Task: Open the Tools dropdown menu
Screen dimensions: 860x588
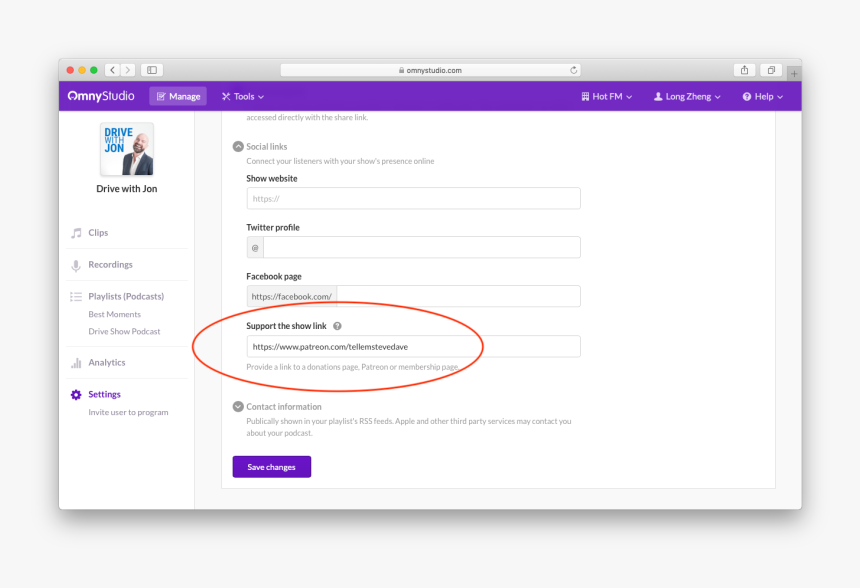Action: tap(243, 96)
